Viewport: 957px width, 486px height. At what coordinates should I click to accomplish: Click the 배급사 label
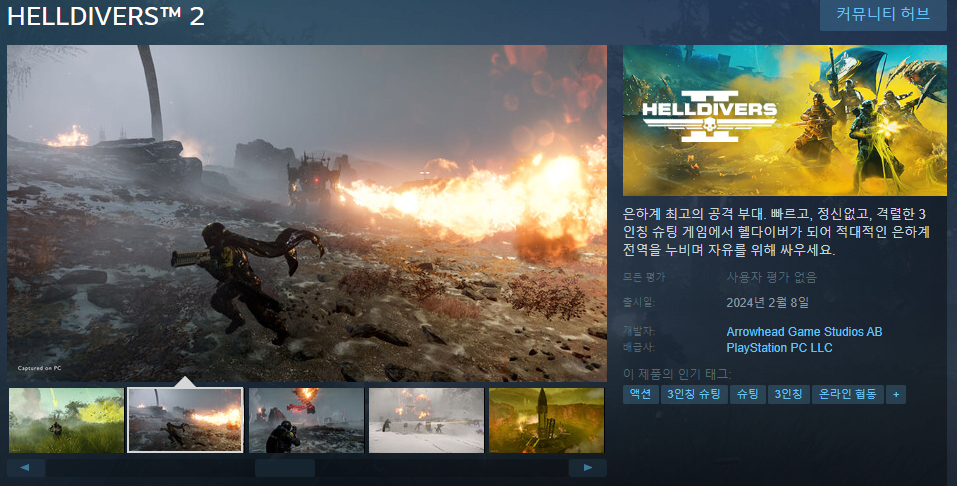[x=639, y=347]
